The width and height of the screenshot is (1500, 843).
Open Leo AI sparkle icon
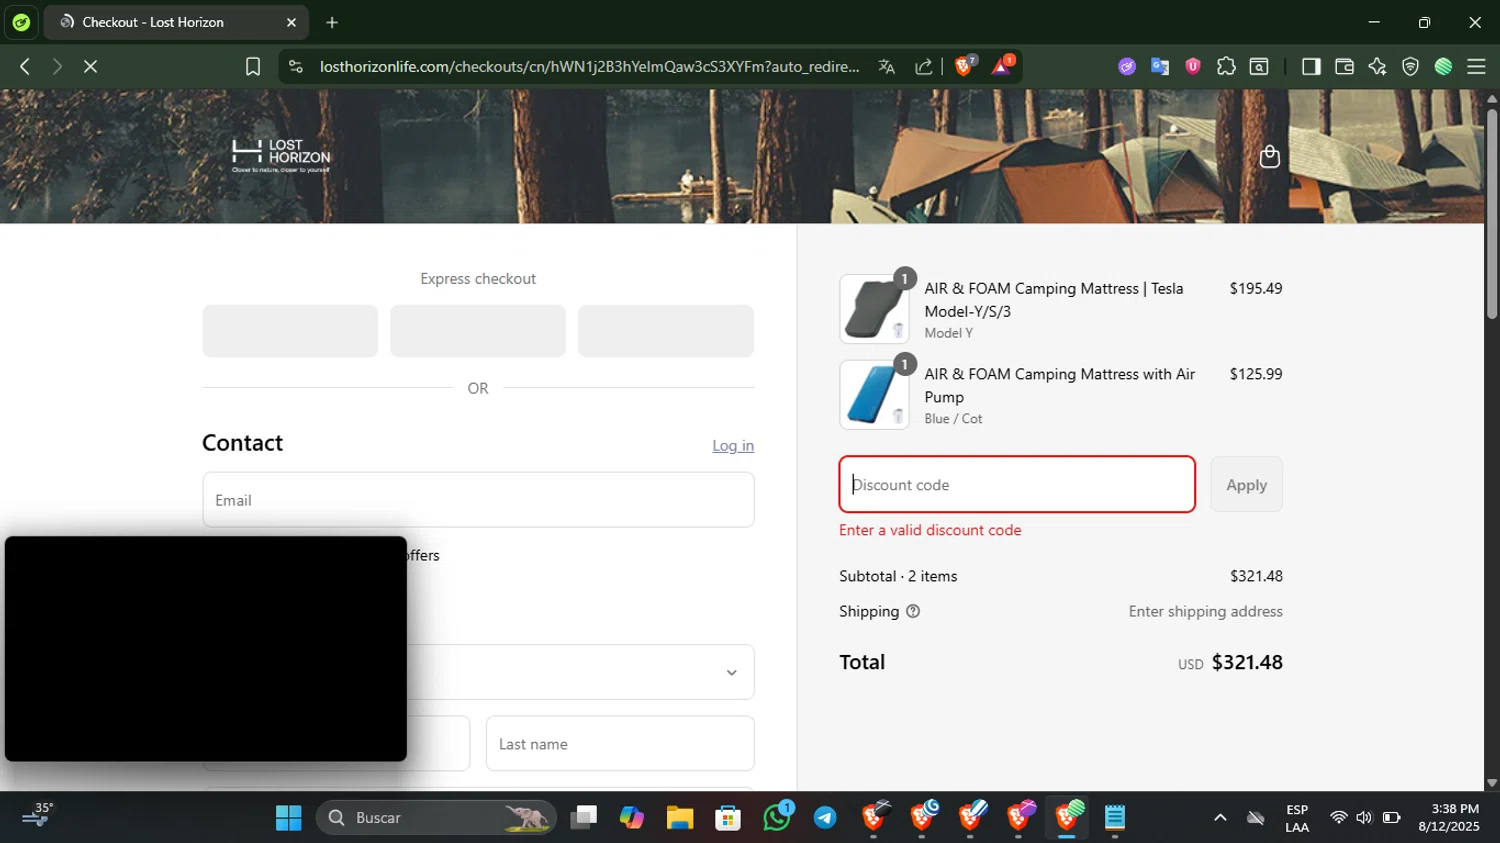click(1377, 66)
